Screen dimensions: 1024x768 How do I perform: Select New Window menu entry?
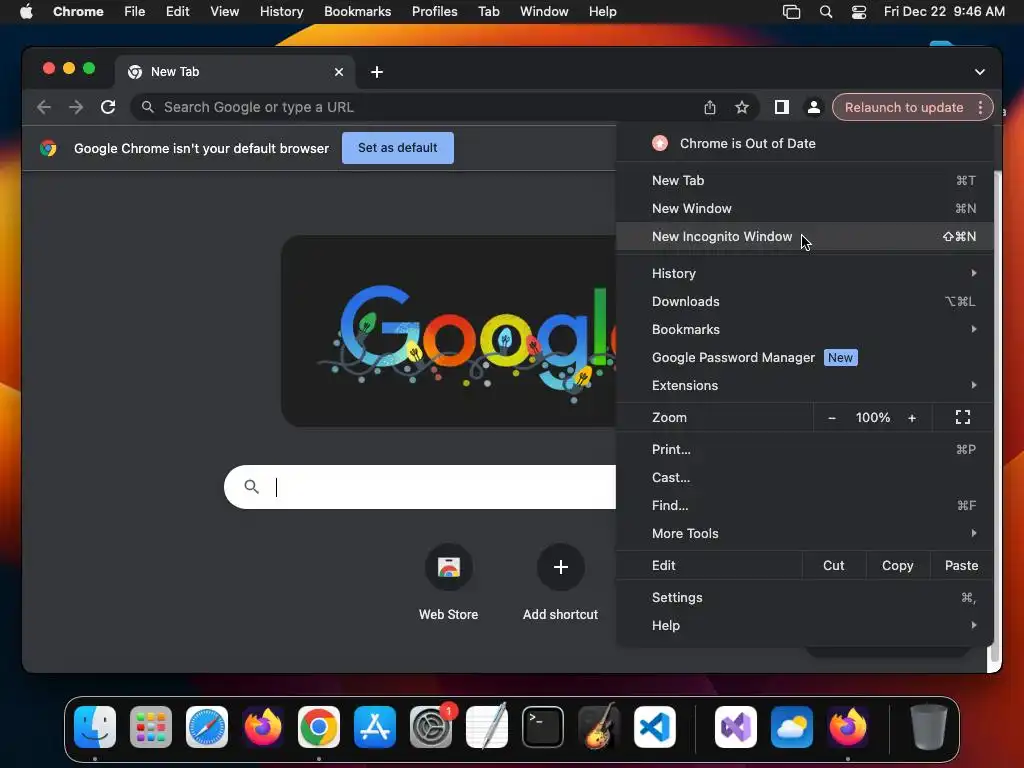point(805,208)
